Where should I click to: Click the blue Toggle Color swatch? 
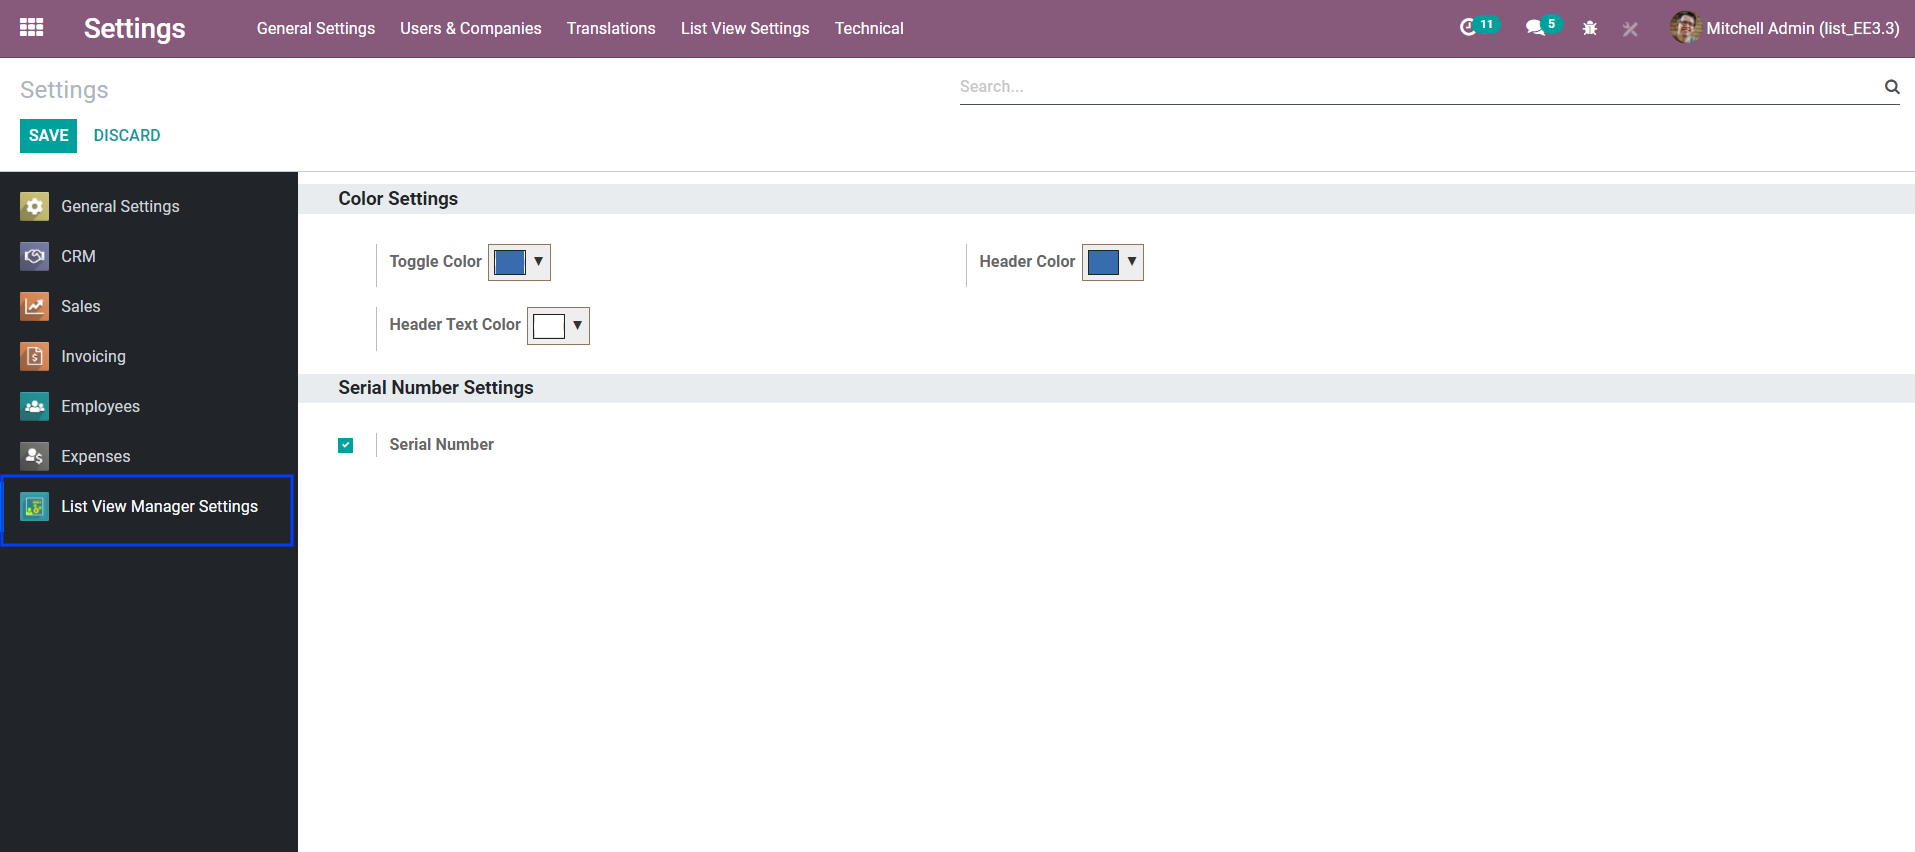[510, 262]
